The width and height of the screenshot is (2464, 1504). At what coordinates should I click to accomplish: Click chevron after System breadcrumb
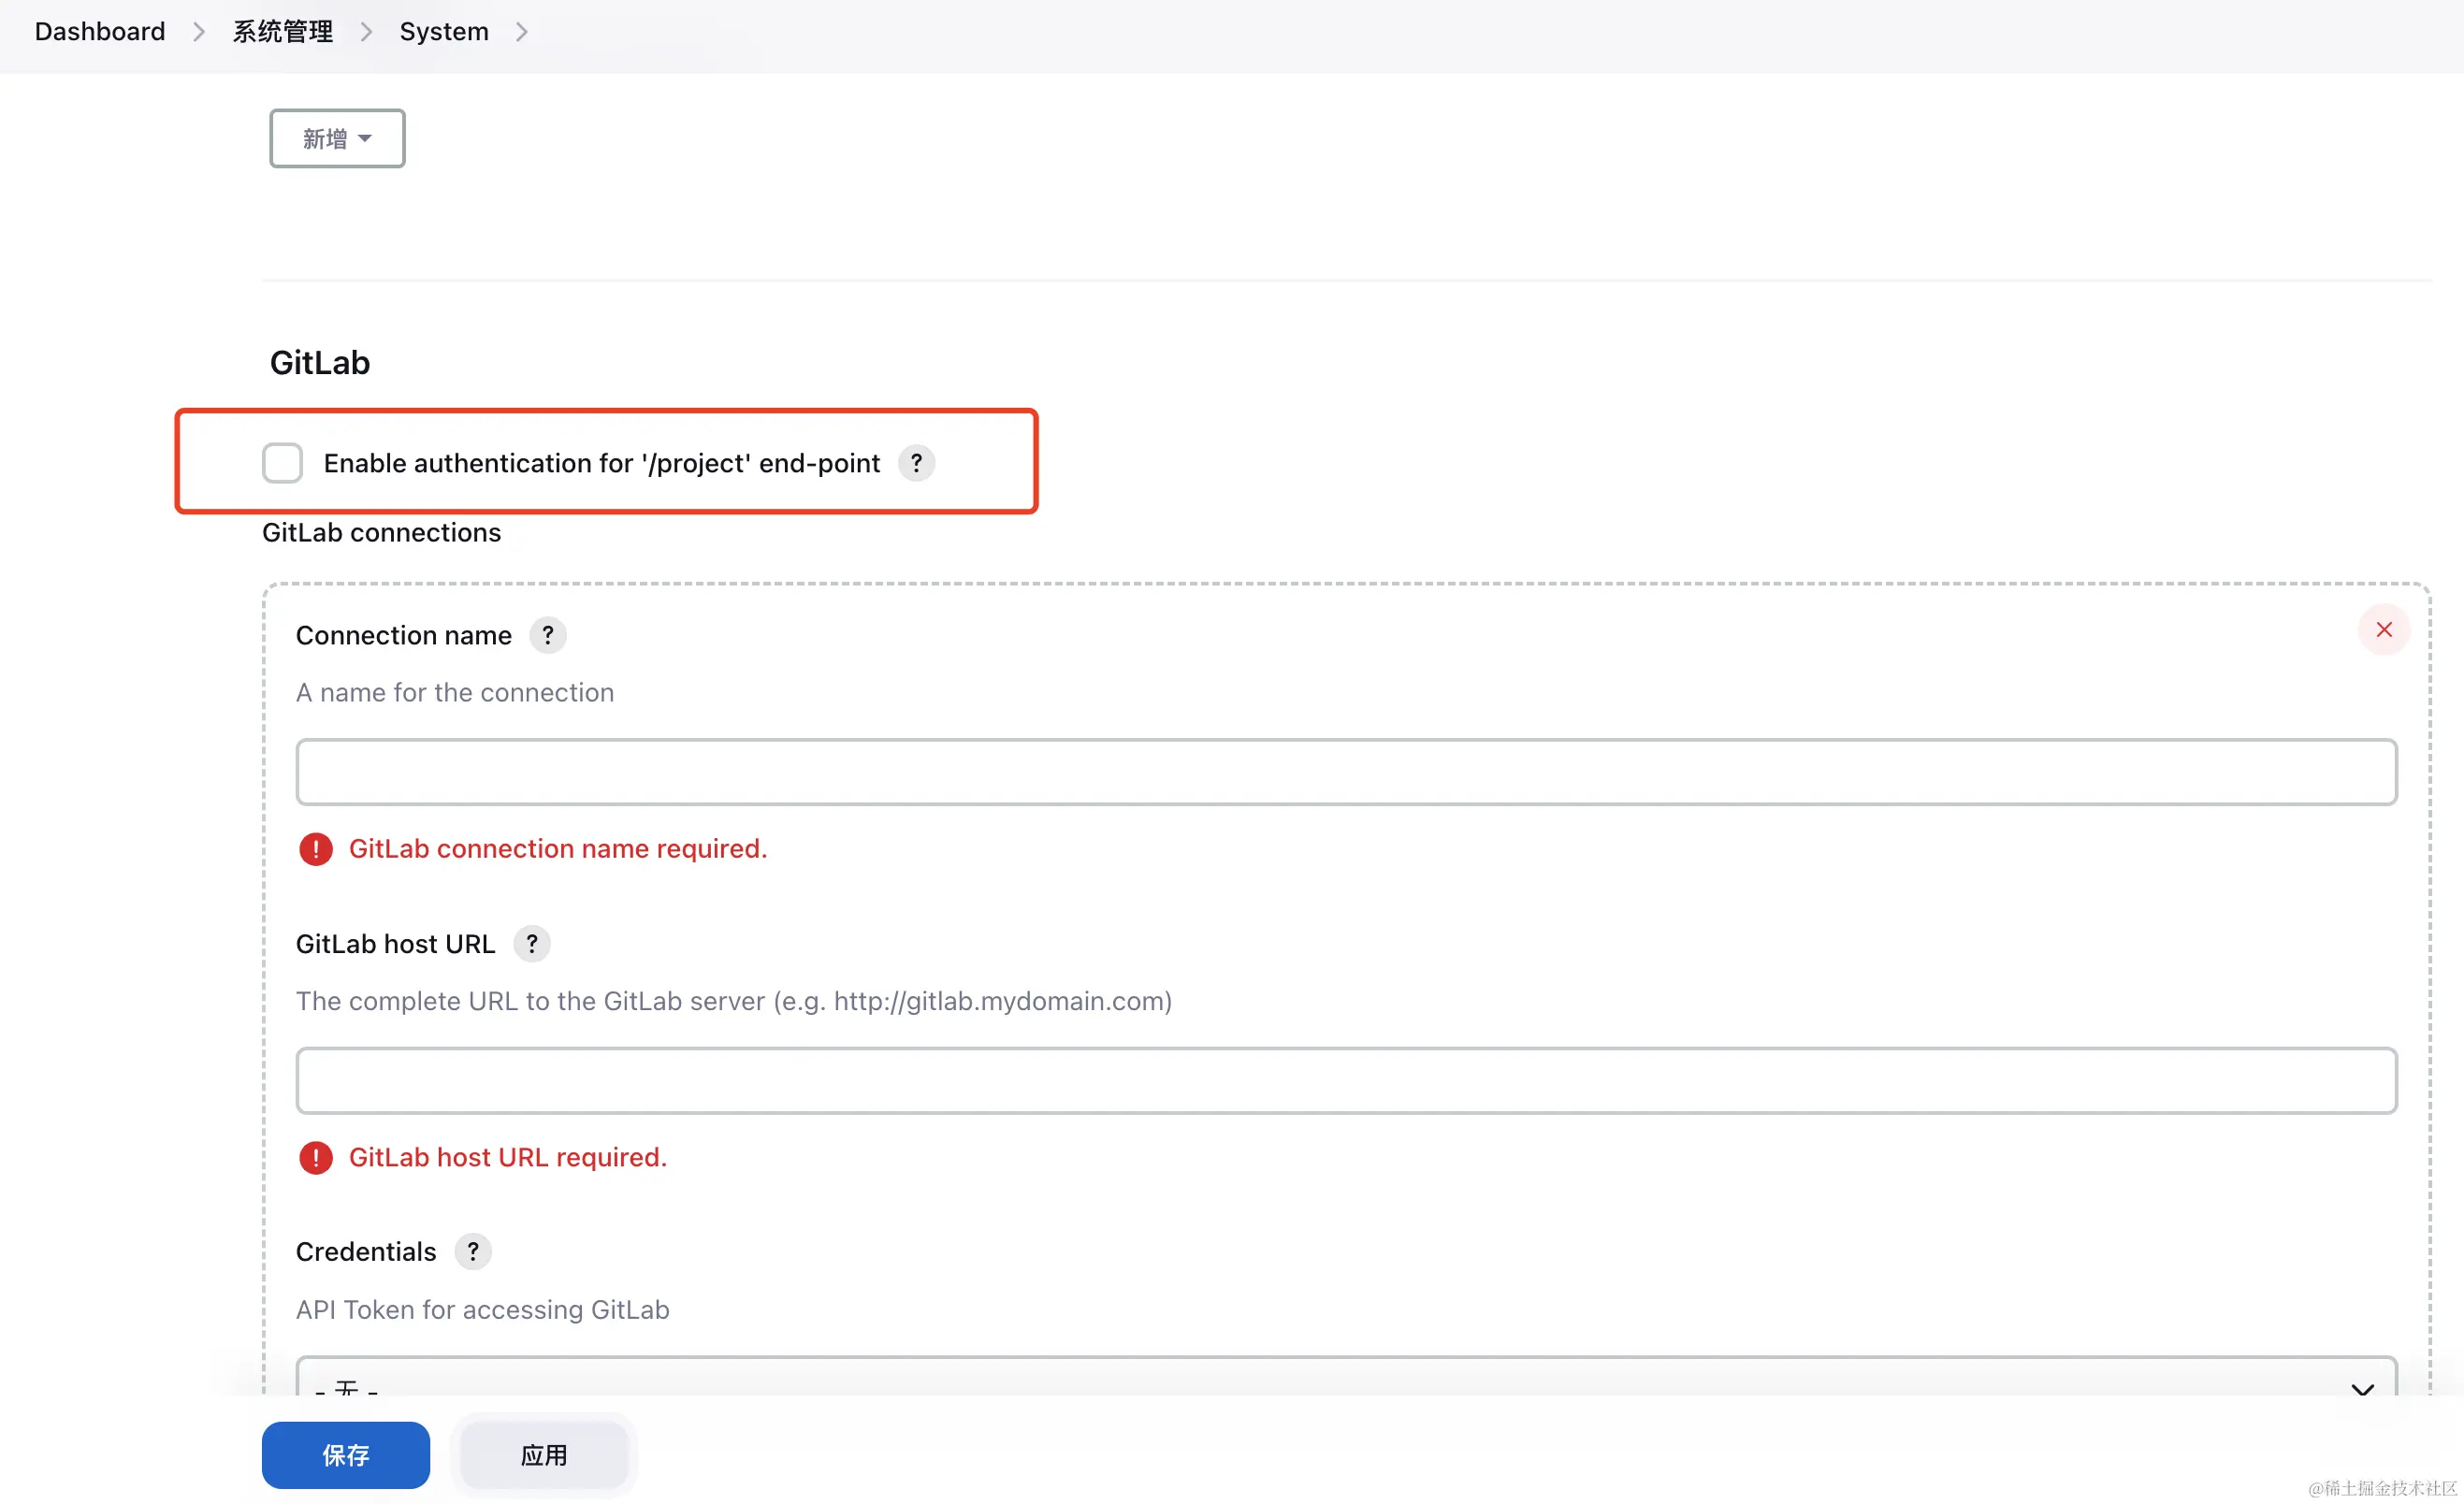pos(521,32)
